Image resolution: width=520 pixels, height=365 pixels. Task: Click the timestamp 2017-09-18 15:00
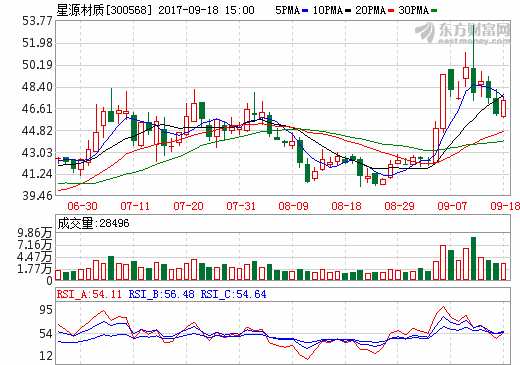206,10
